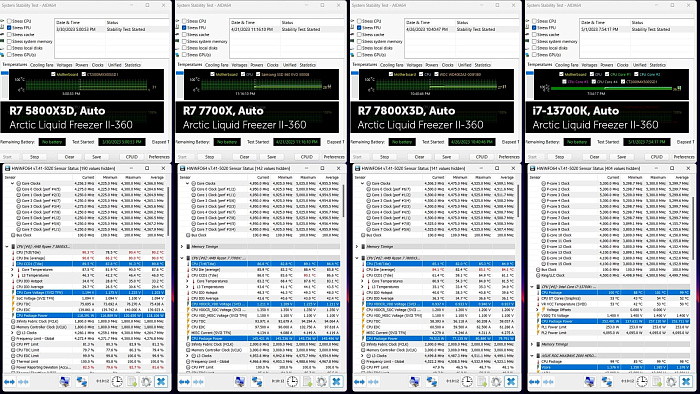Screen dimensions: 700x394
Task: Click the clock reset icon in the 5800X3D HWiNFO toolbar
Action: click(x=117, y=382)
